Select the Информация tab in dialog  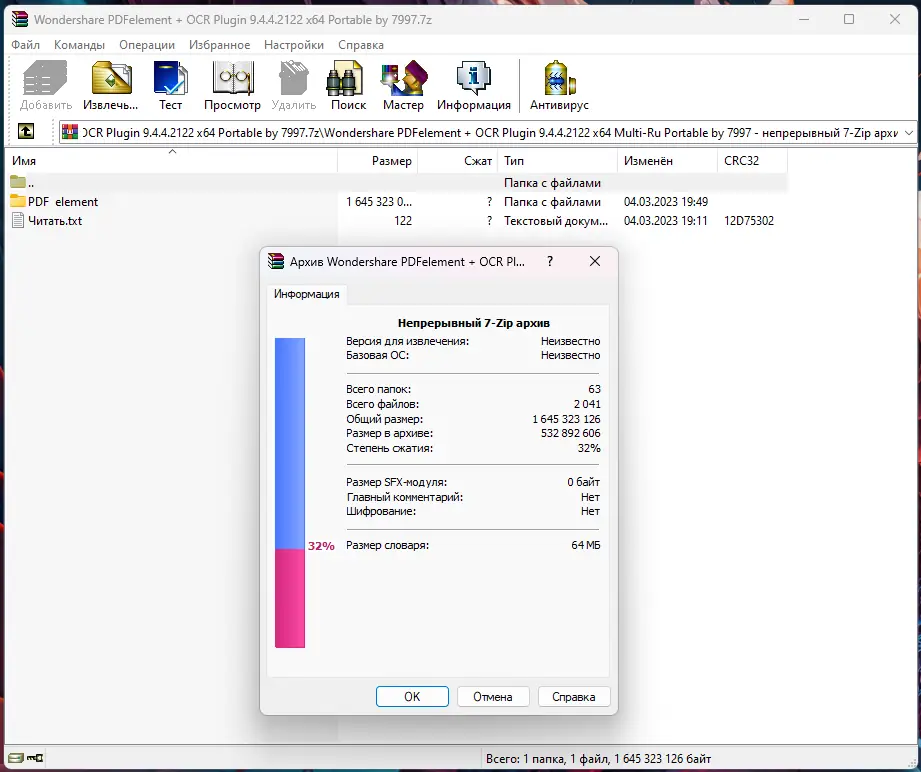point(307,294)
